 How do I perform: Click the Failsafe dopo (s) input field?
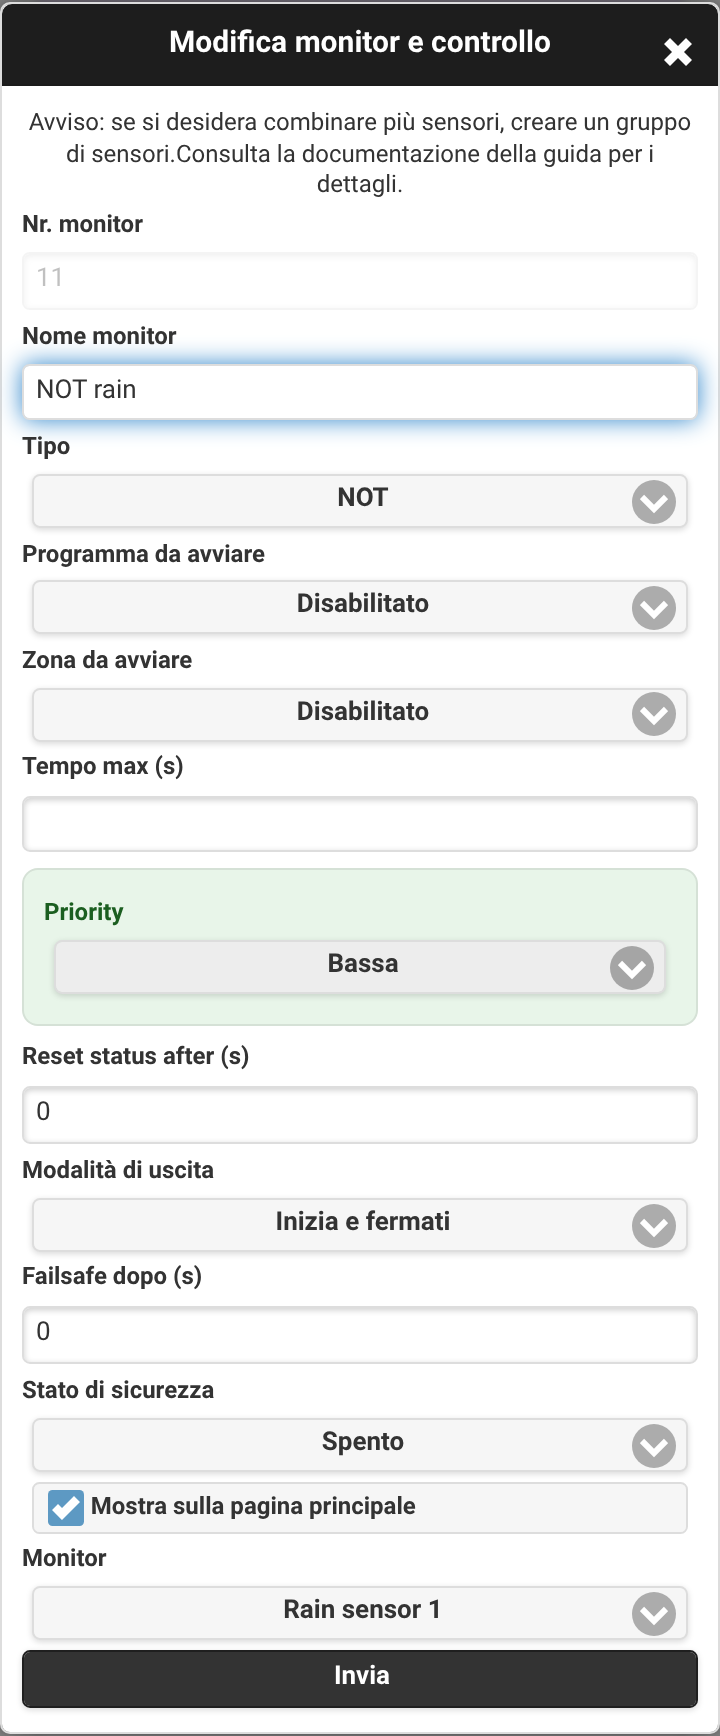(360, 1334)
